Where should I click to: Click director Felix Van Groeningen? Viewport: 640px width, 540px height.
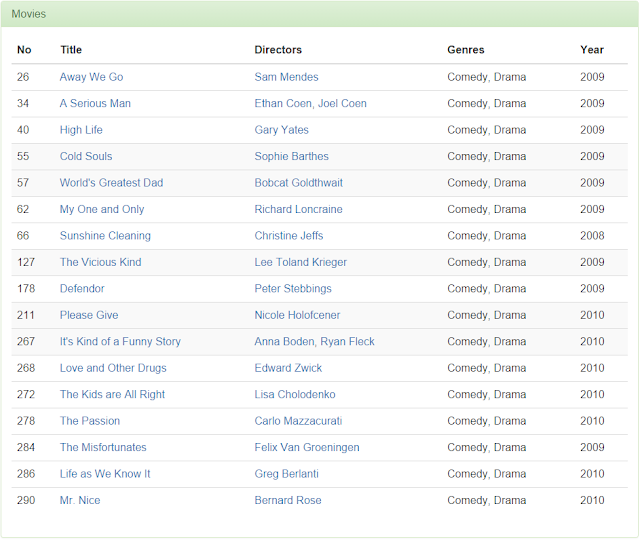click(x=307, y=448)
